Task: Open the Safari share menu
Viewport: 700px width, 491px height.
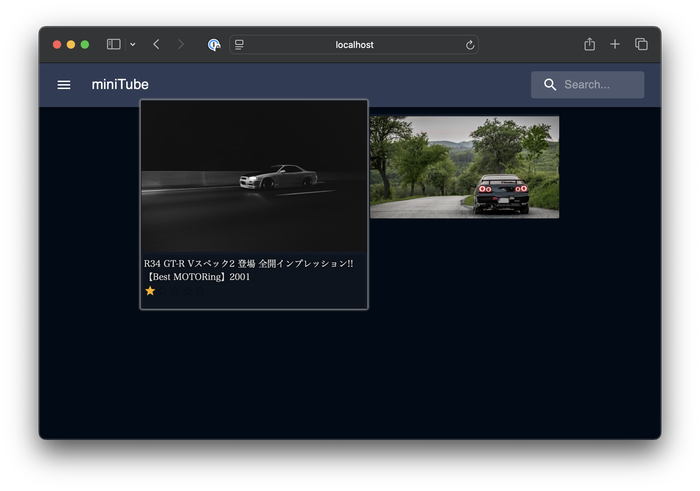Action: [589, 45]
